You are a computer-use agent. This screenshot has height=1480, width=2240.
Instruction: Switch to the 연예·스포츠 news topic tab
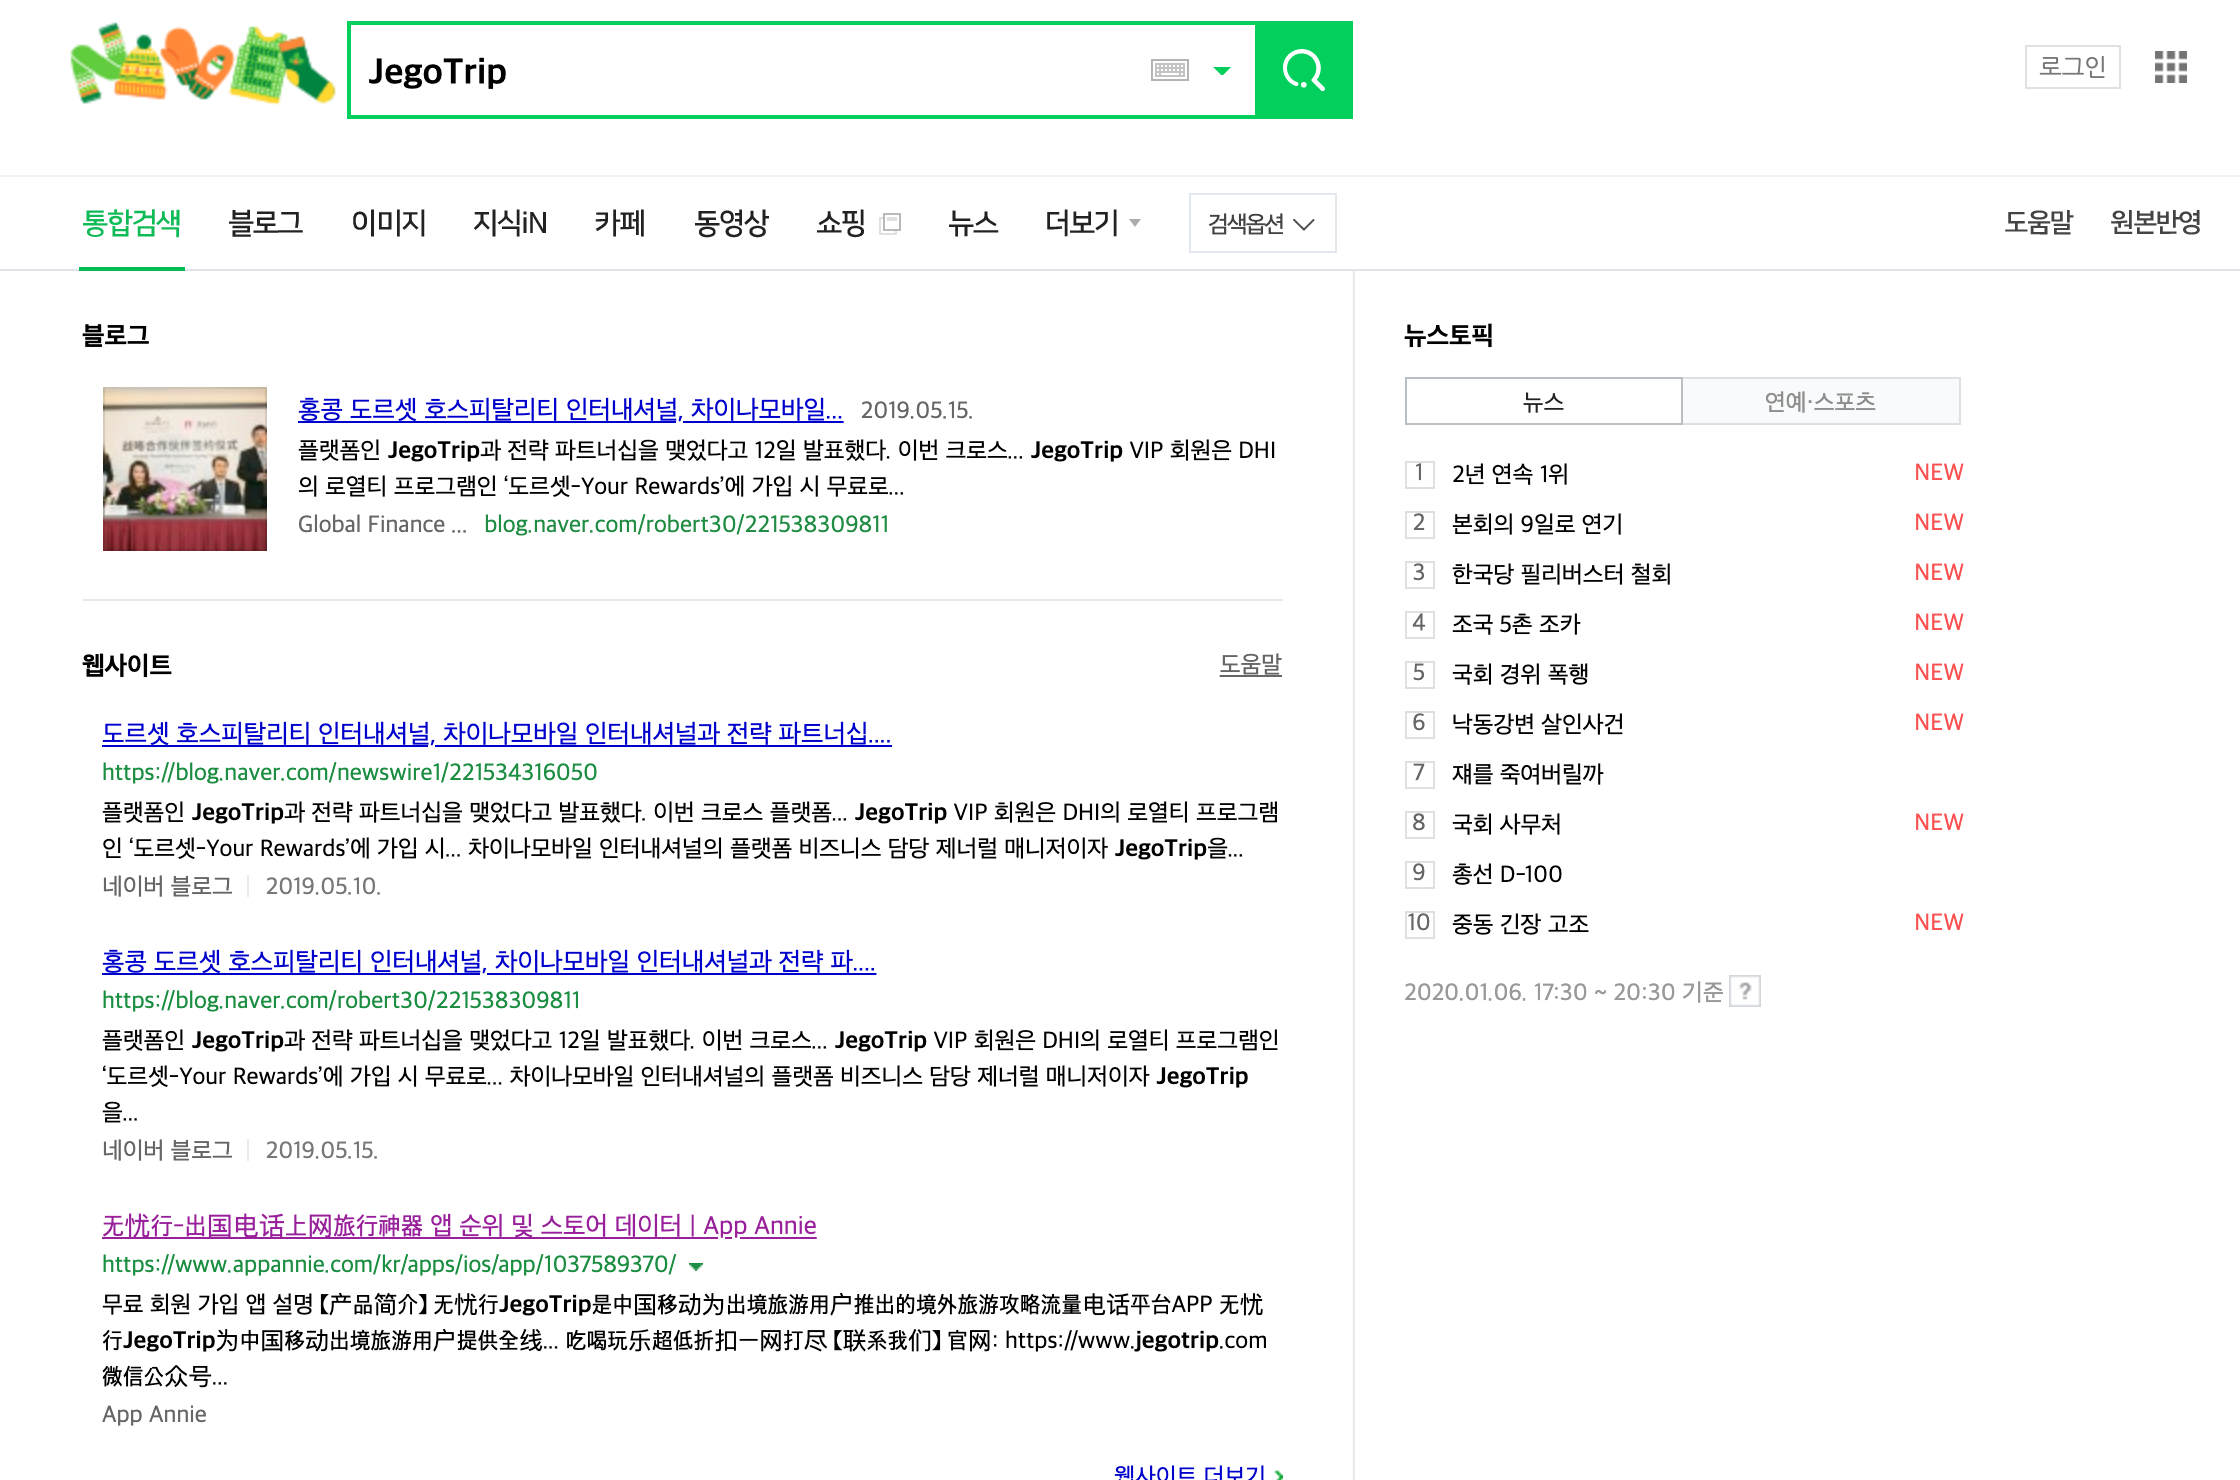1819,401
